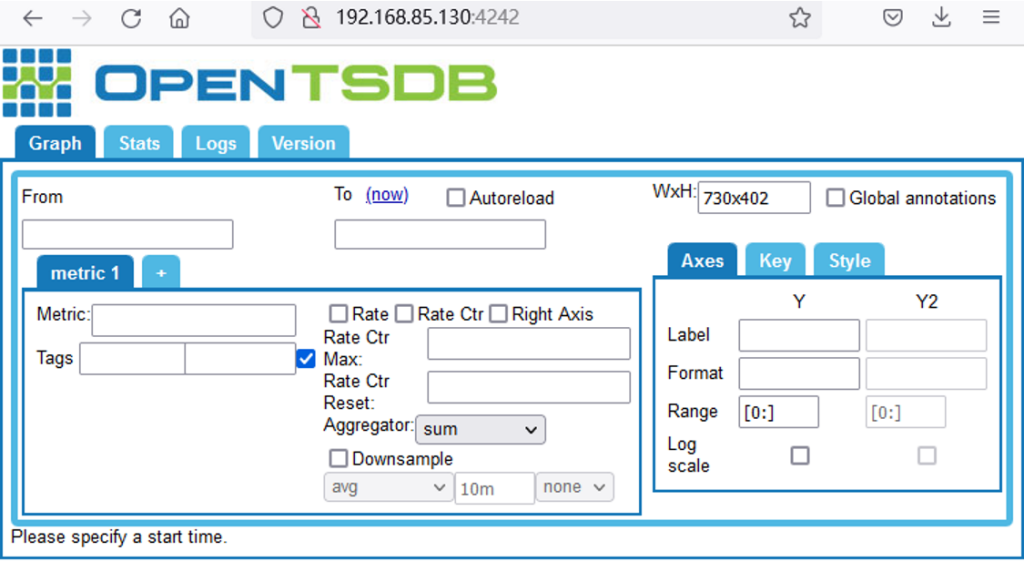Click the Y axis Range field [0:]
Viewport: 1024px width, 562px height.
pos(778,412)
